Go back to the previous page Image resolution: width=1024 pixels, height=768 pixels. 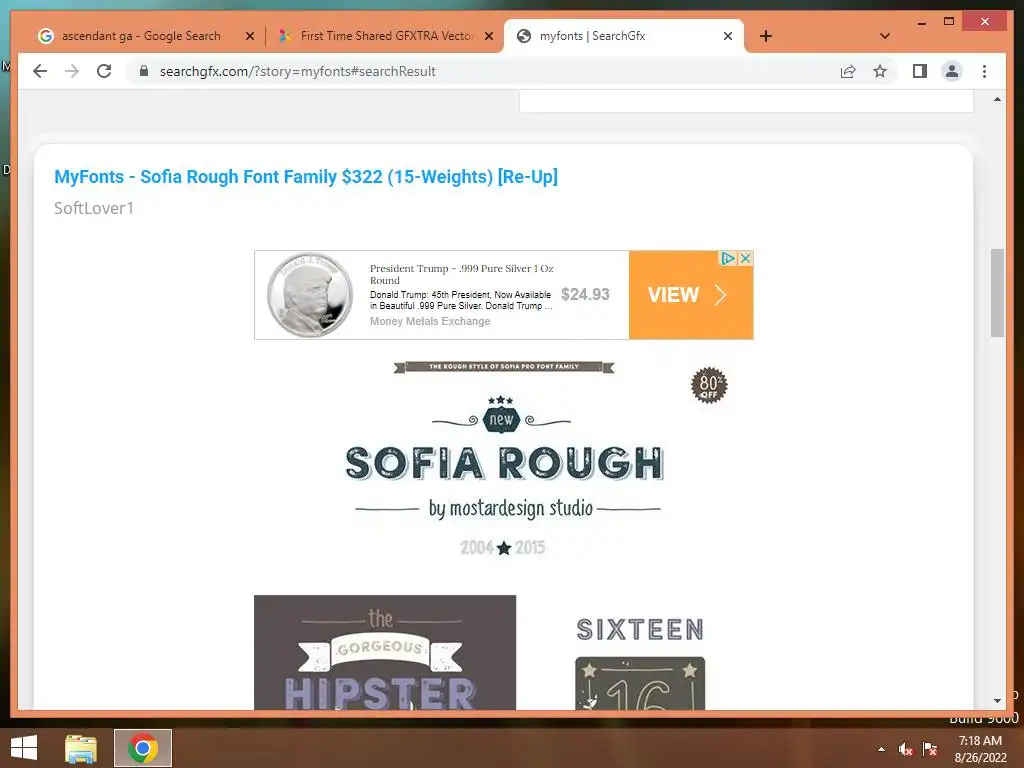(40, 71)
